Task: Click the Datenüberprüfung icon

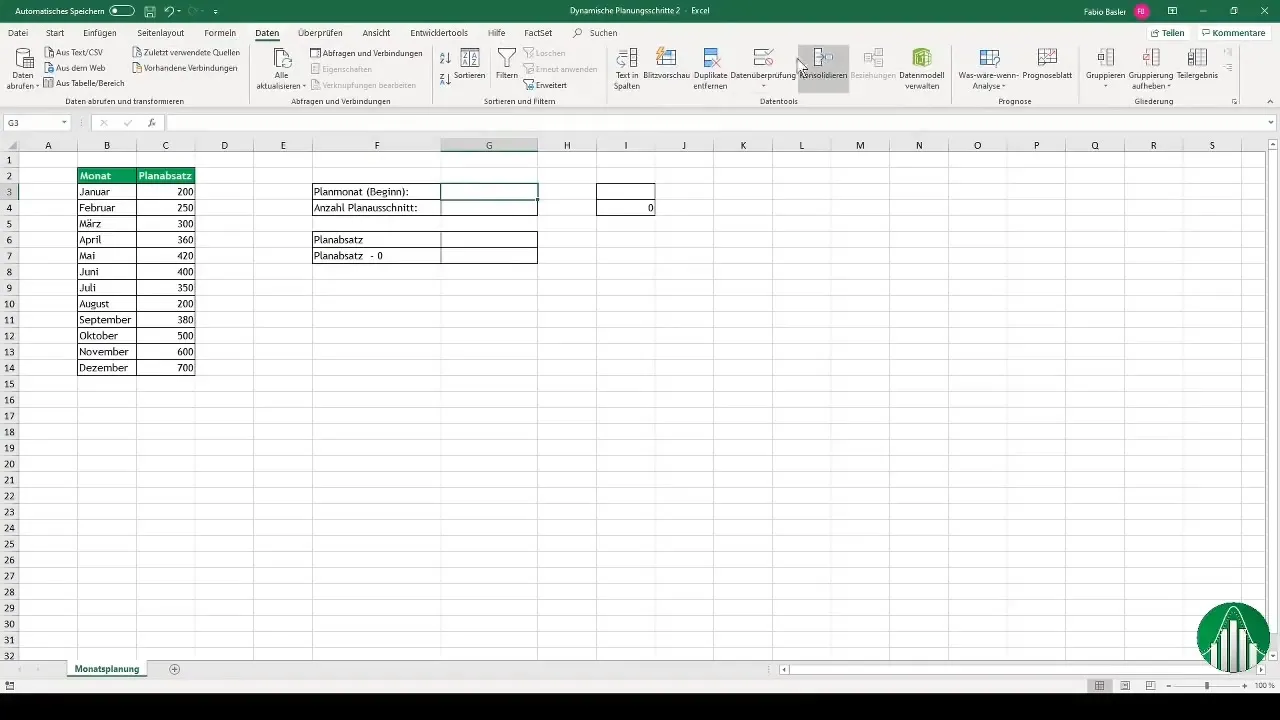Action: pyautogui.click(x=763, y=58)
